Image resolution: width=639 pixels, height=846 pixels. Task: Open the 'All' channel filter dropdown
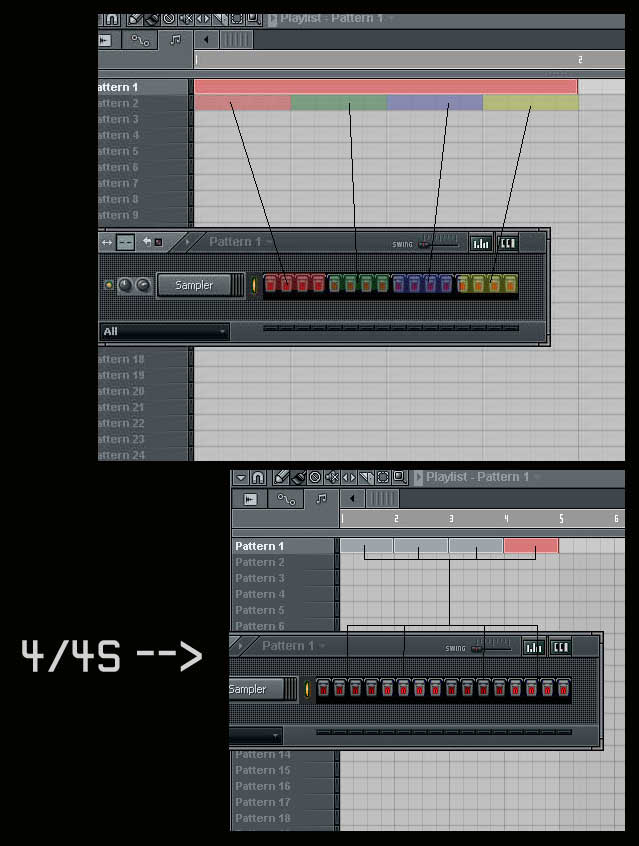click(164, 331)
